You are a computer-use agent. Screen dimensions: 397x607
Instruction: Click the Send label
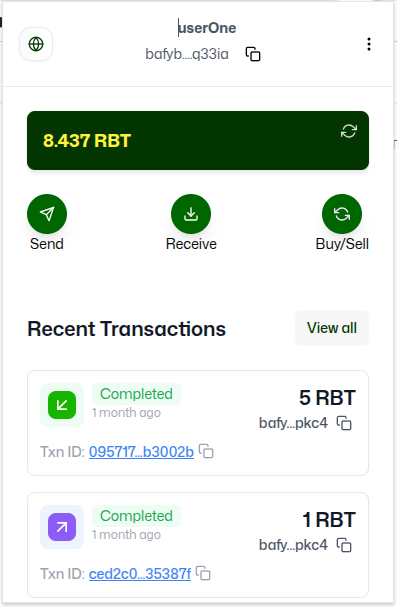[x=47, y=244]
